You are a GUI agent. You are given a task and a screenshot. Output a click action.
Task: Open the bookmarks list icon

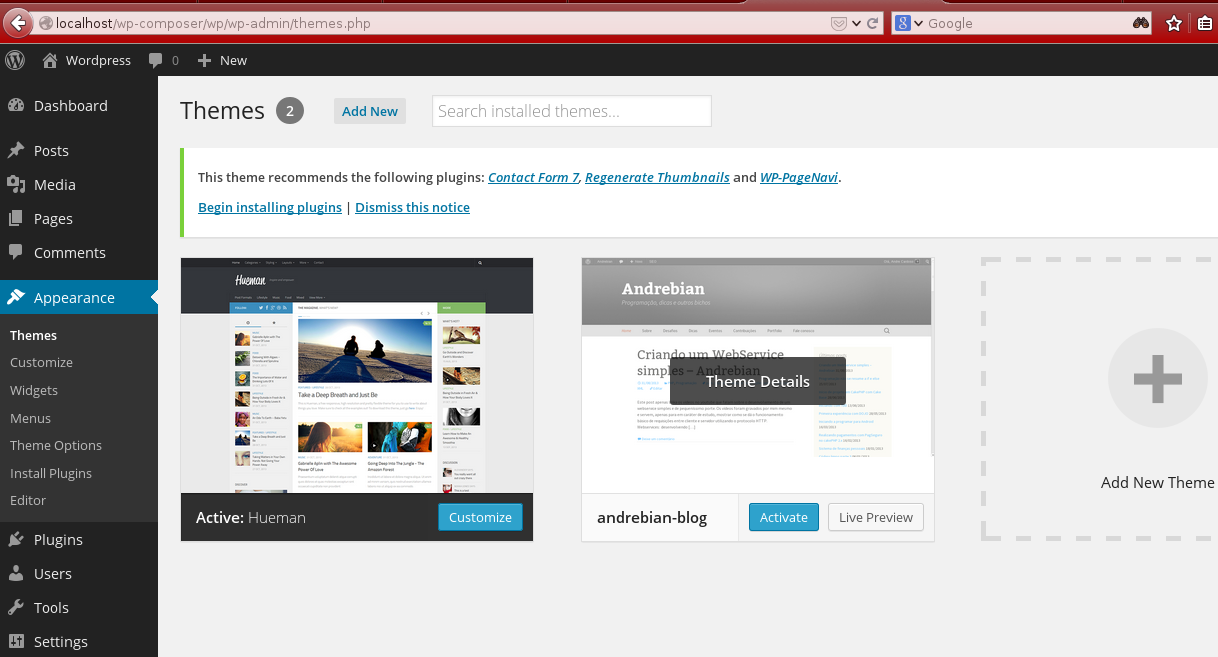point(1207,23)
